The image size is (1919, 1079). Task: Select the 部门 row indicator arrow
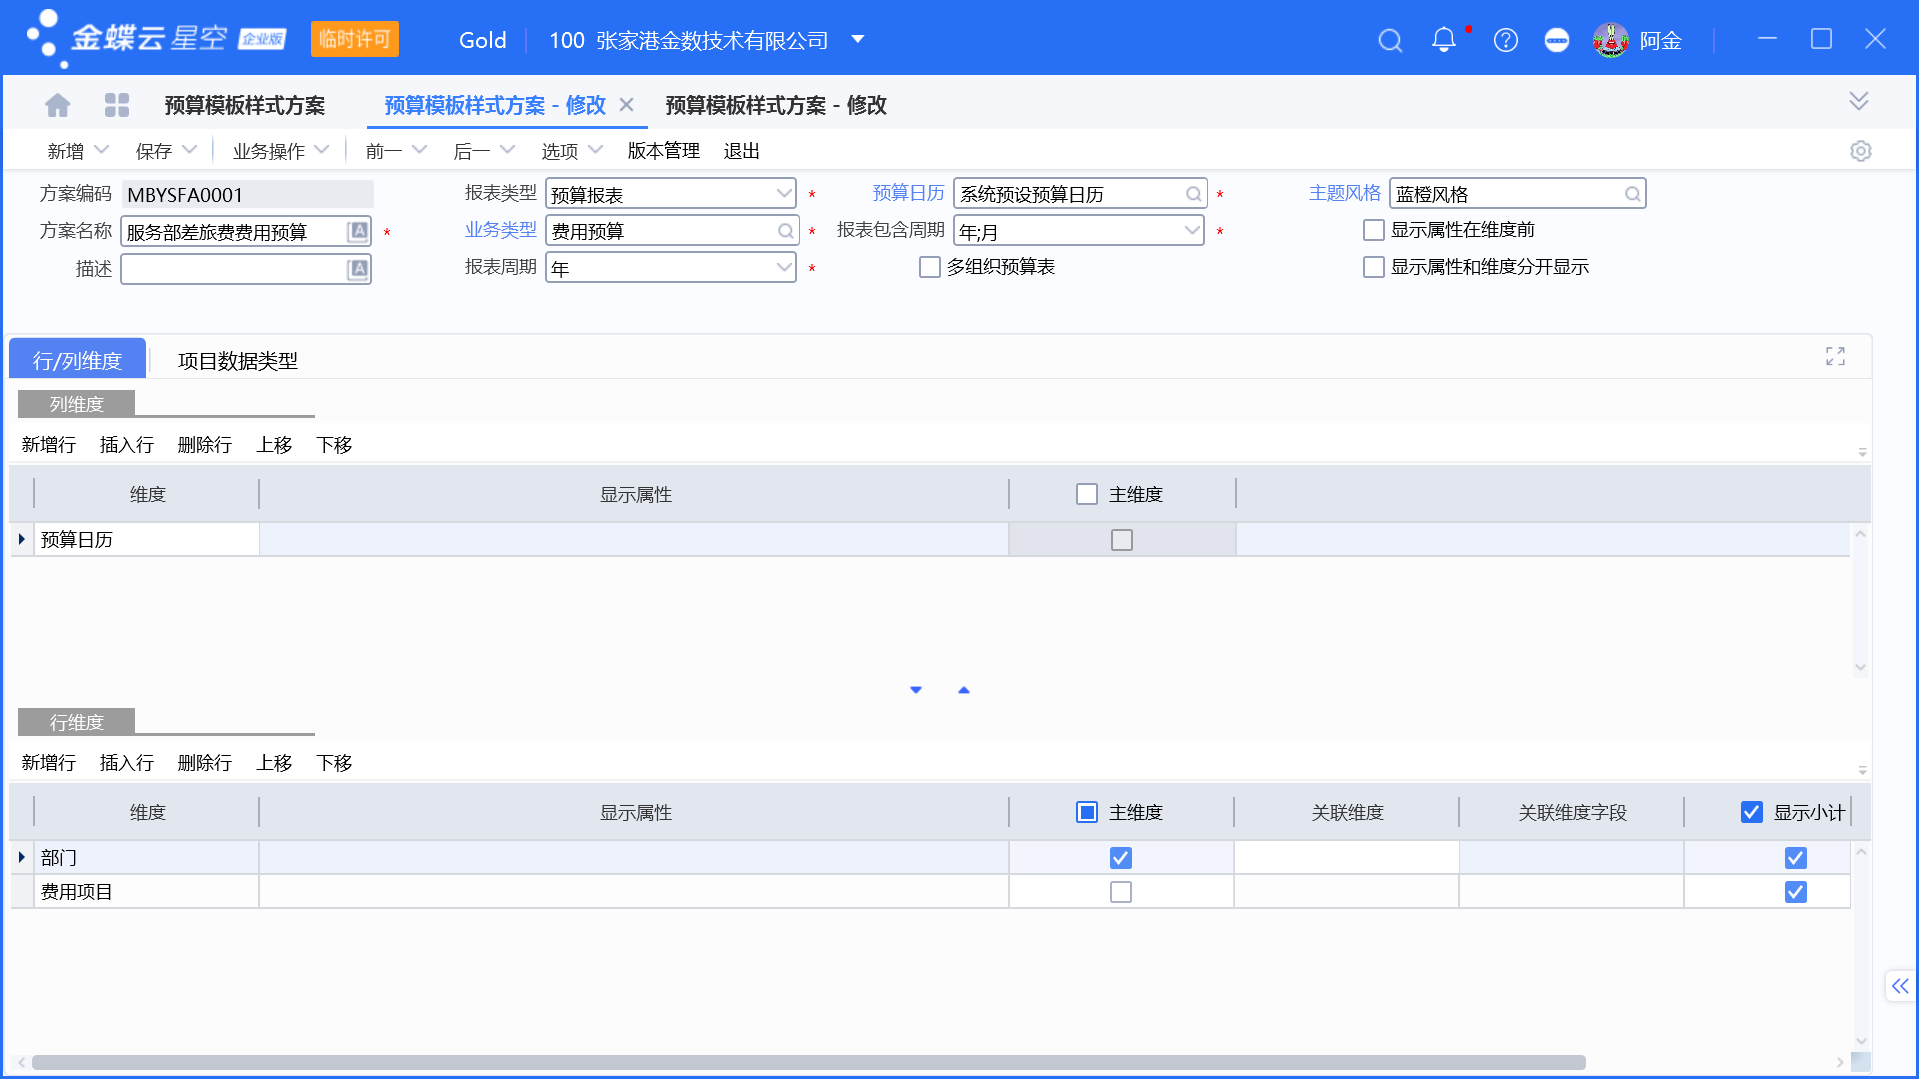tap(22, 857)
